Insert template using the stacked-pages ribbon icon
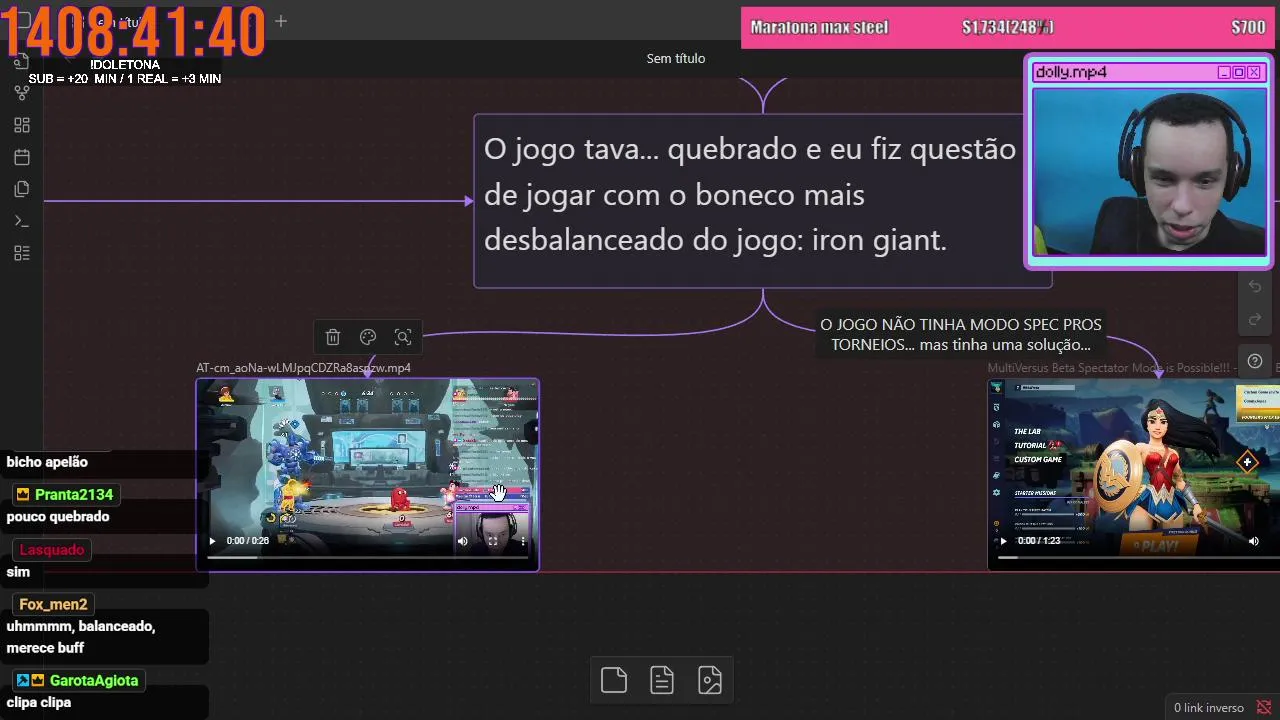 click(22, 189)
